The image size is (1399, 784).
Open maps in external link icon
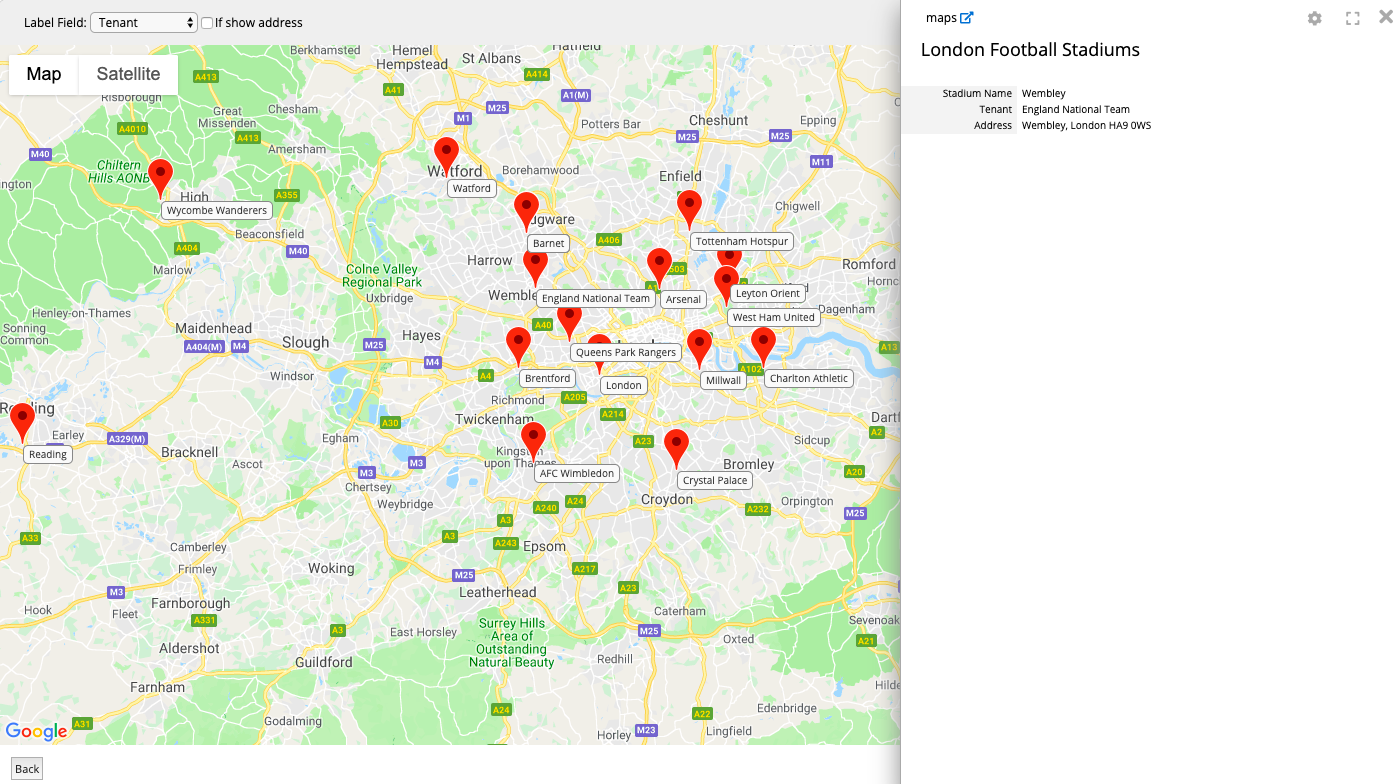tap(967, 18)
